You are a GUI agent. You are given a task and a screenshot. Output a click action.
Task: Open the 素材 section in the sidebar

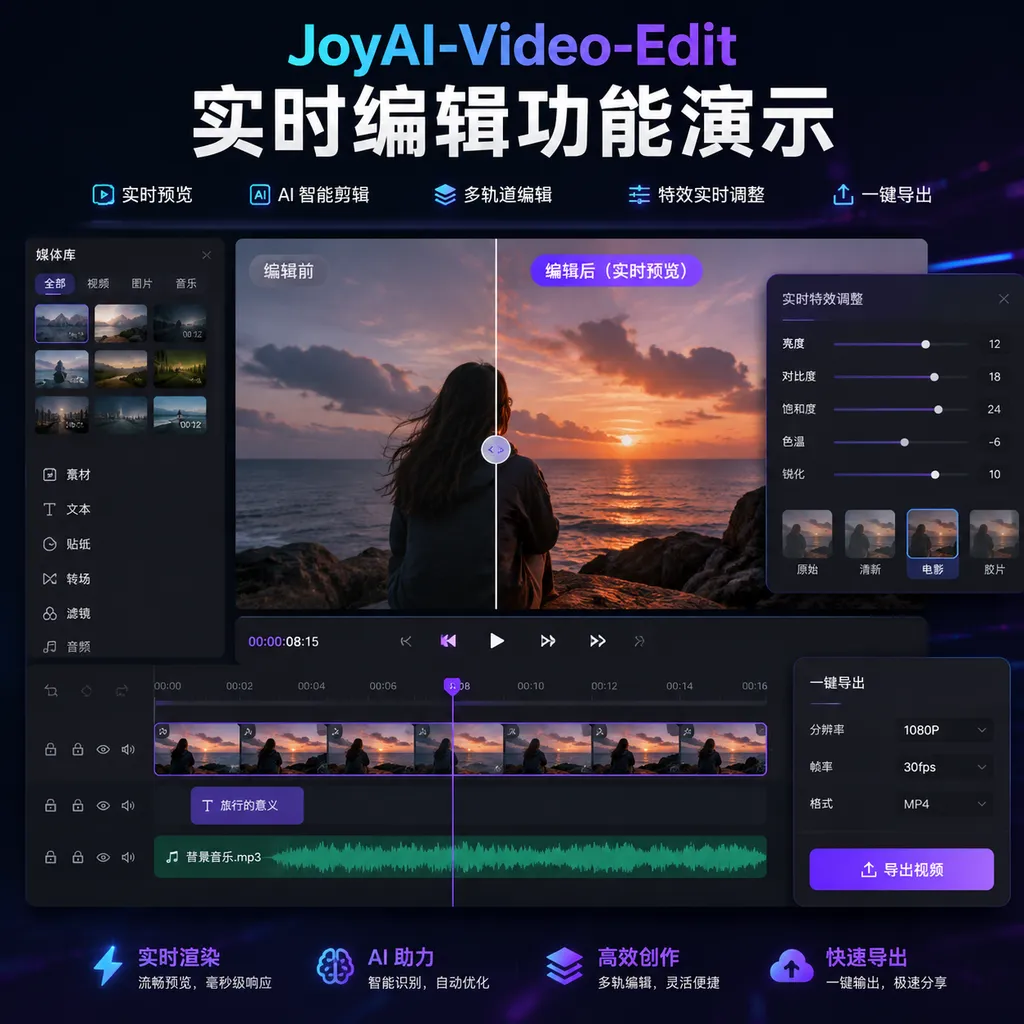(66, 475)
